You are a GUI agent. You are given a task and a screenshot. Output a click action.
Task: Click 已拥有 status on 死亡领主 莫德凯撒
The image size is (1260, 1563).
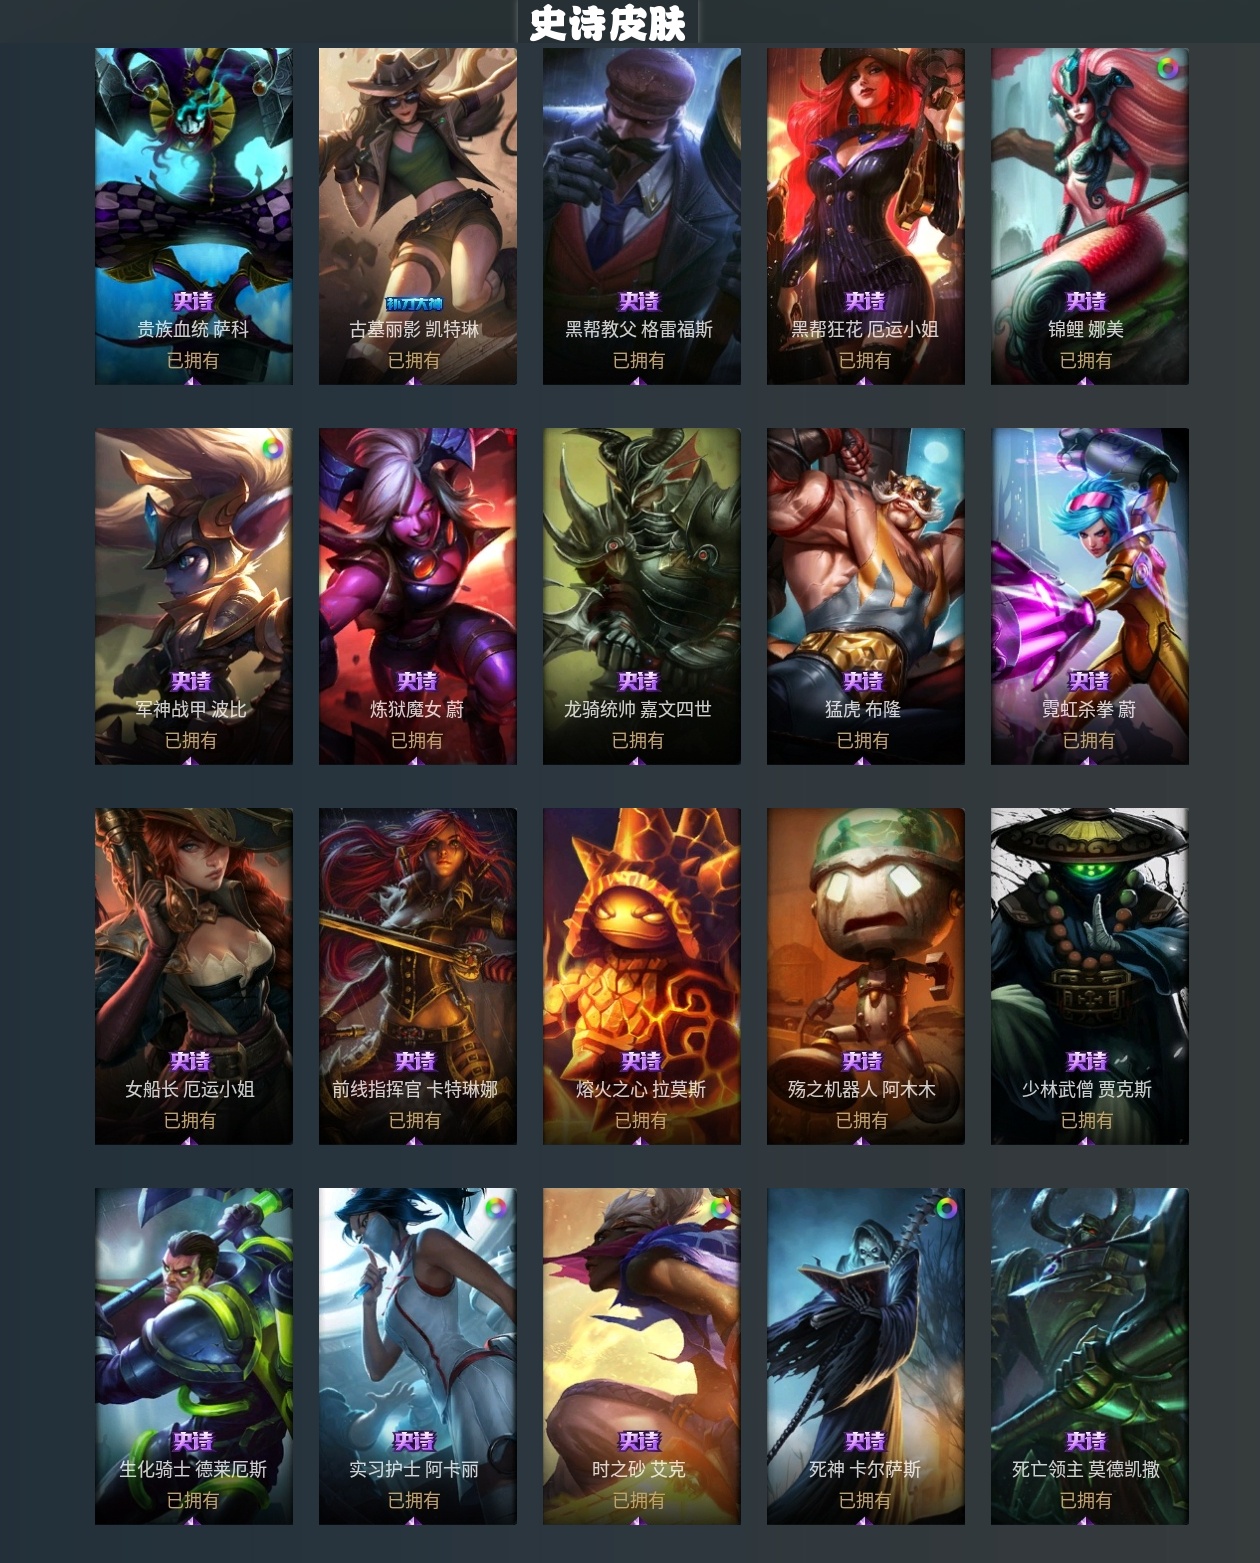(1086, 1500)
